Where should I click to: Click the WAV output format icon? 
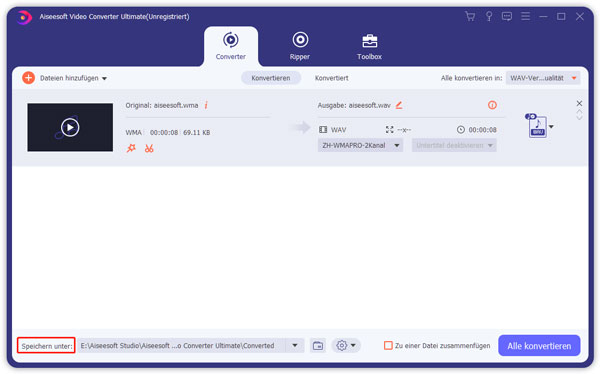pos(537,126)
